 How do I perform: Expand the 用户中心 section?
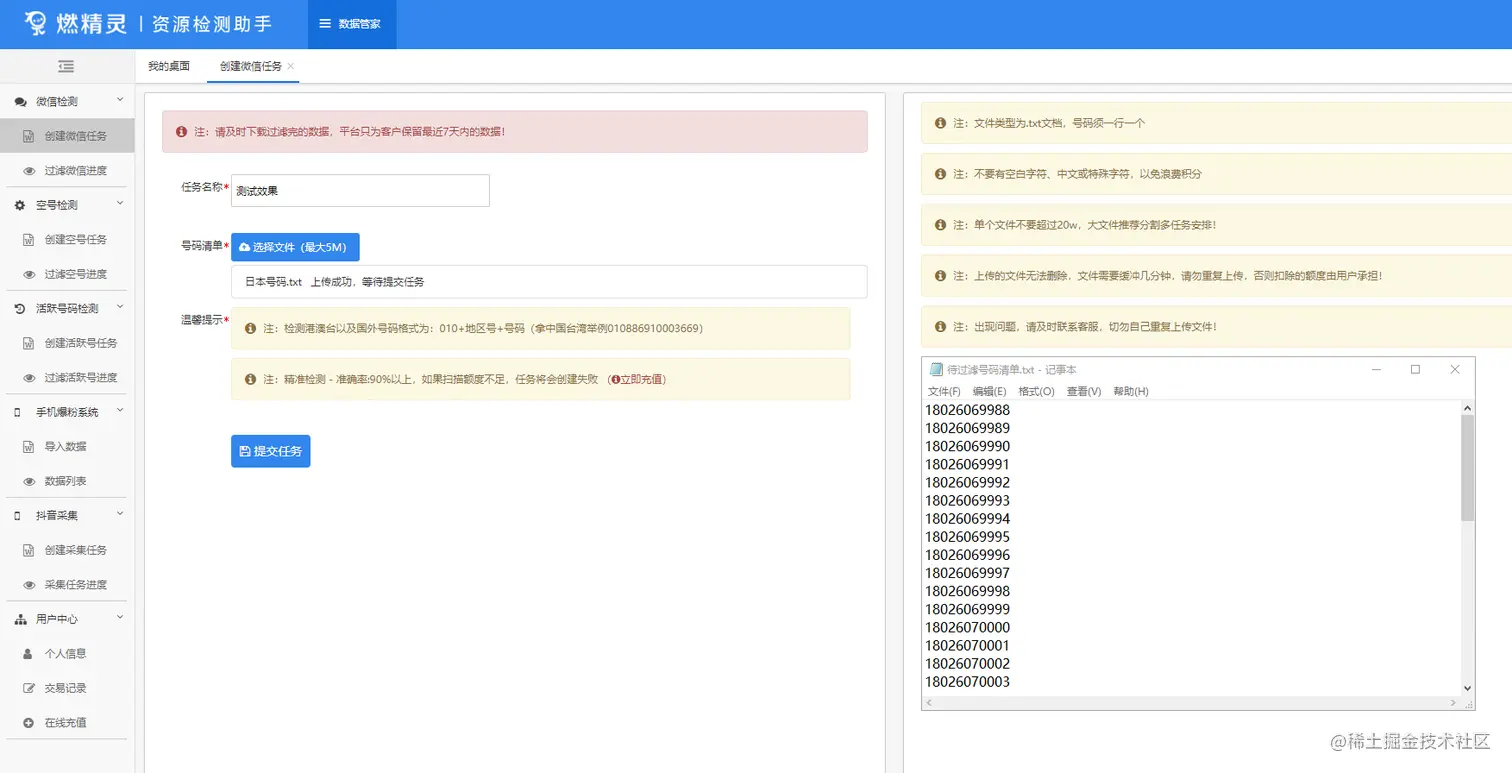pyautogui.click(x=118, y=618)
